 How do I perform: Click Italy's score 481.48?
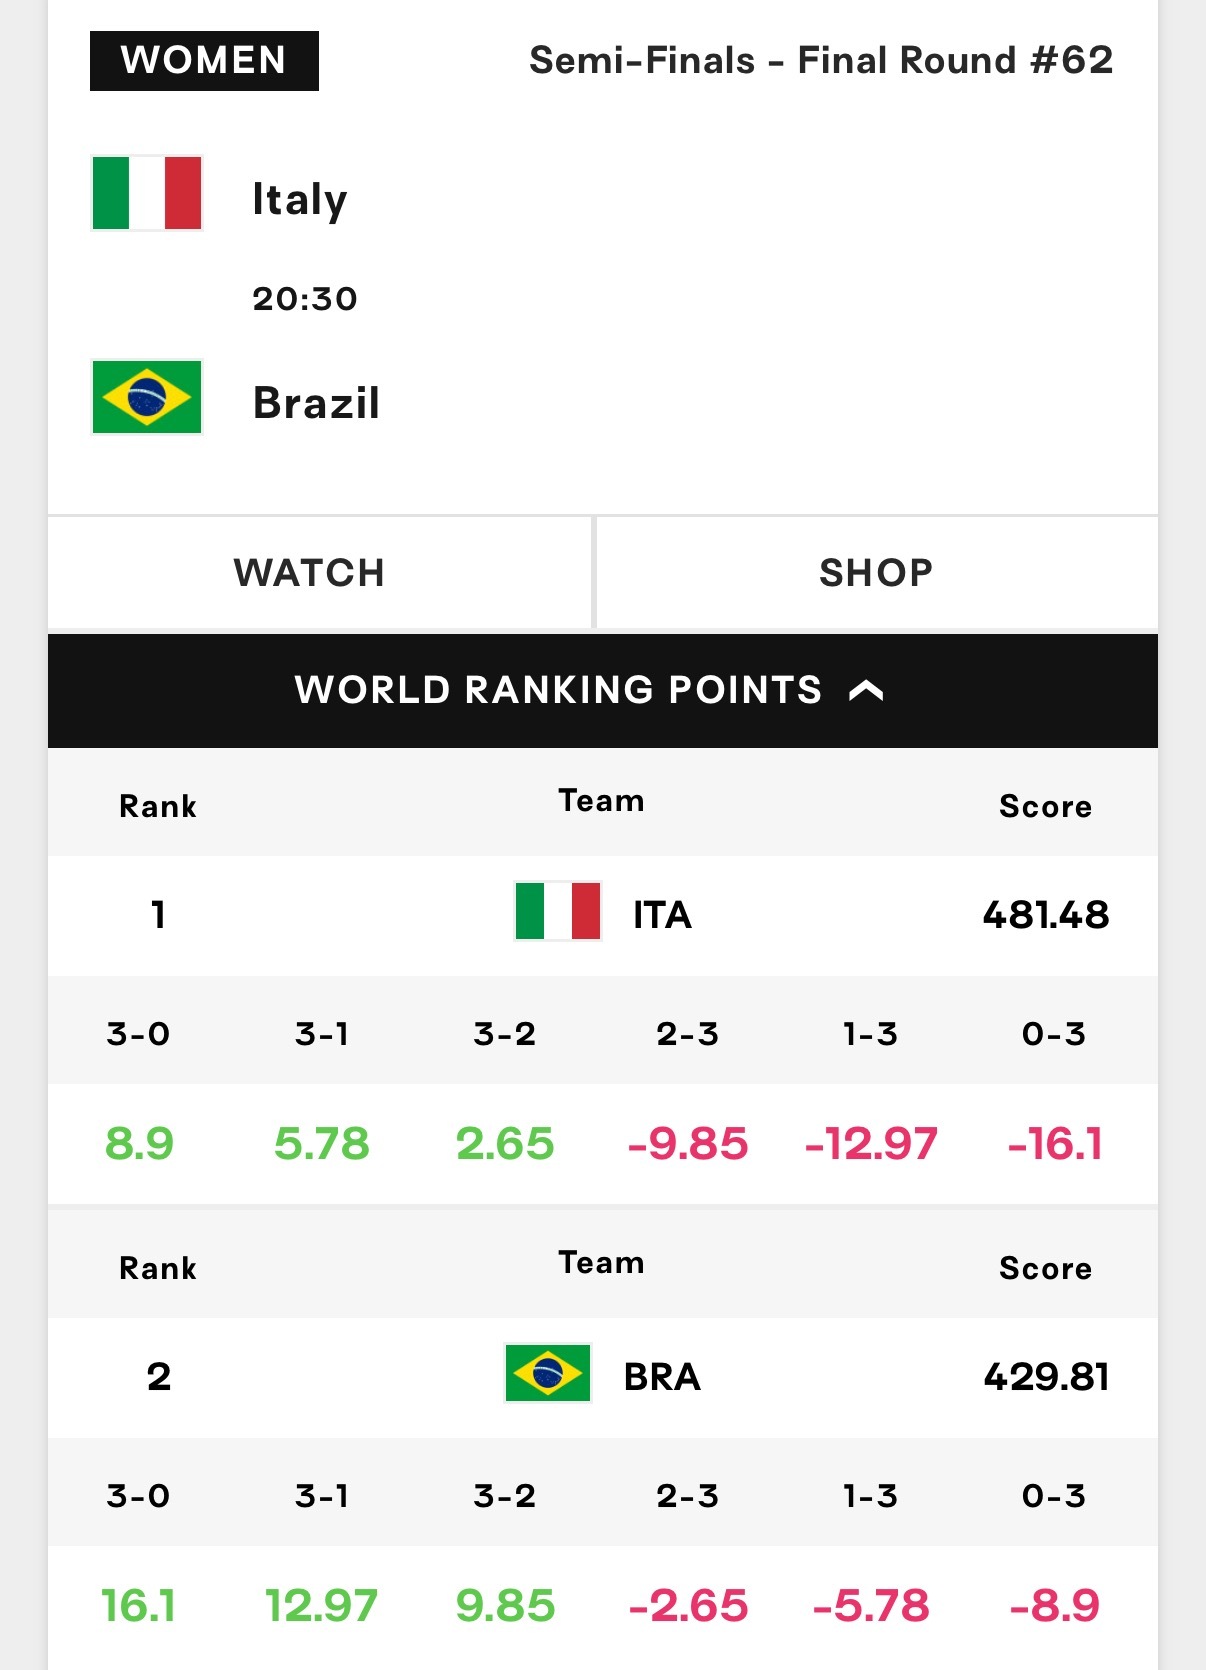pyautogui.click(x=1046, y=914)
